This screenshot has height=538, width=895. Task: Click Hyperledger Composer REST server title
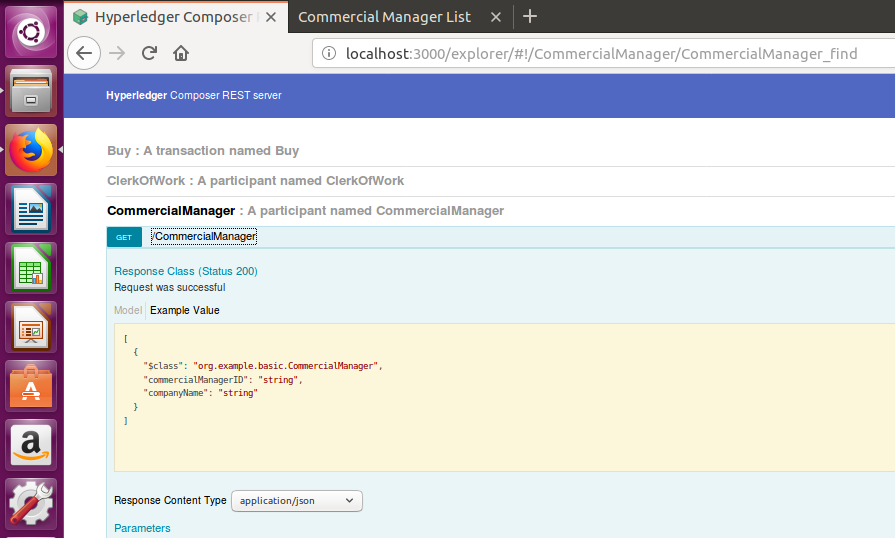click(x=193, y=95)
